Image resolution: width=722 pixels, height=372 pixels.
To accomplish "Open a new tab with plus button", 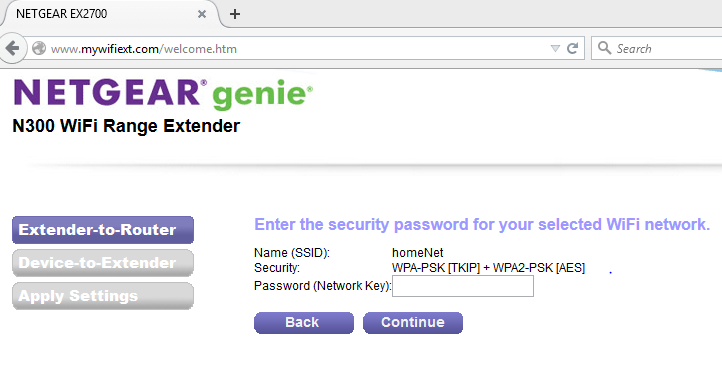I will coord(235,14).
